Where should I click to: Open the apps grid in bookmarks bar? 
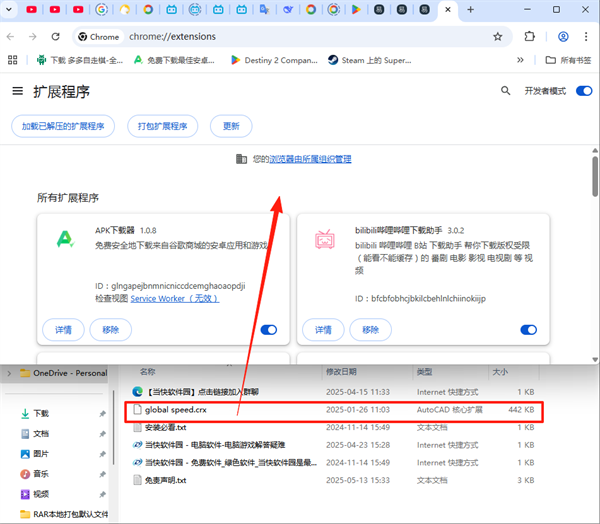pos(15,61)
